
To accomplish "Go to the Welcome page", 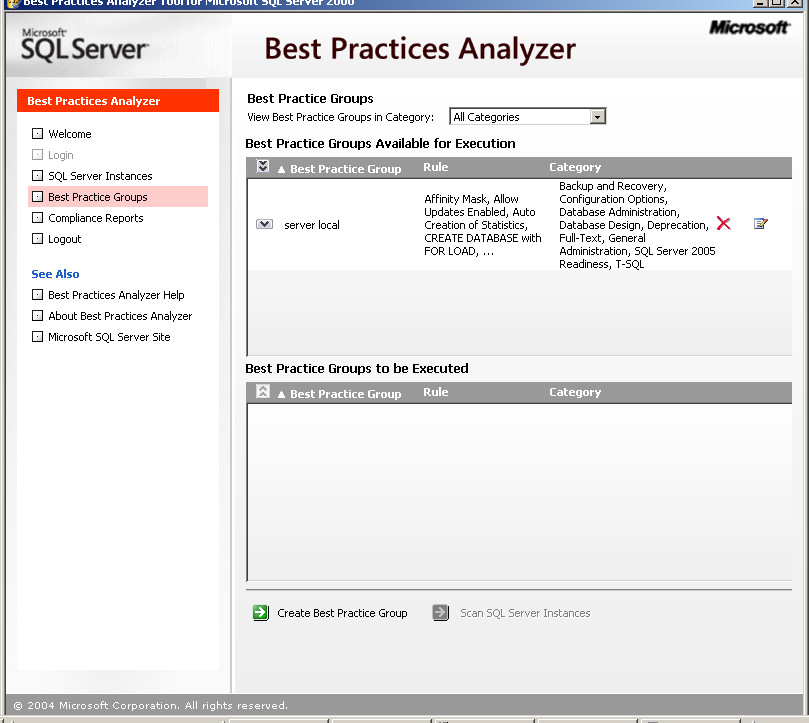I will [70, 134].
